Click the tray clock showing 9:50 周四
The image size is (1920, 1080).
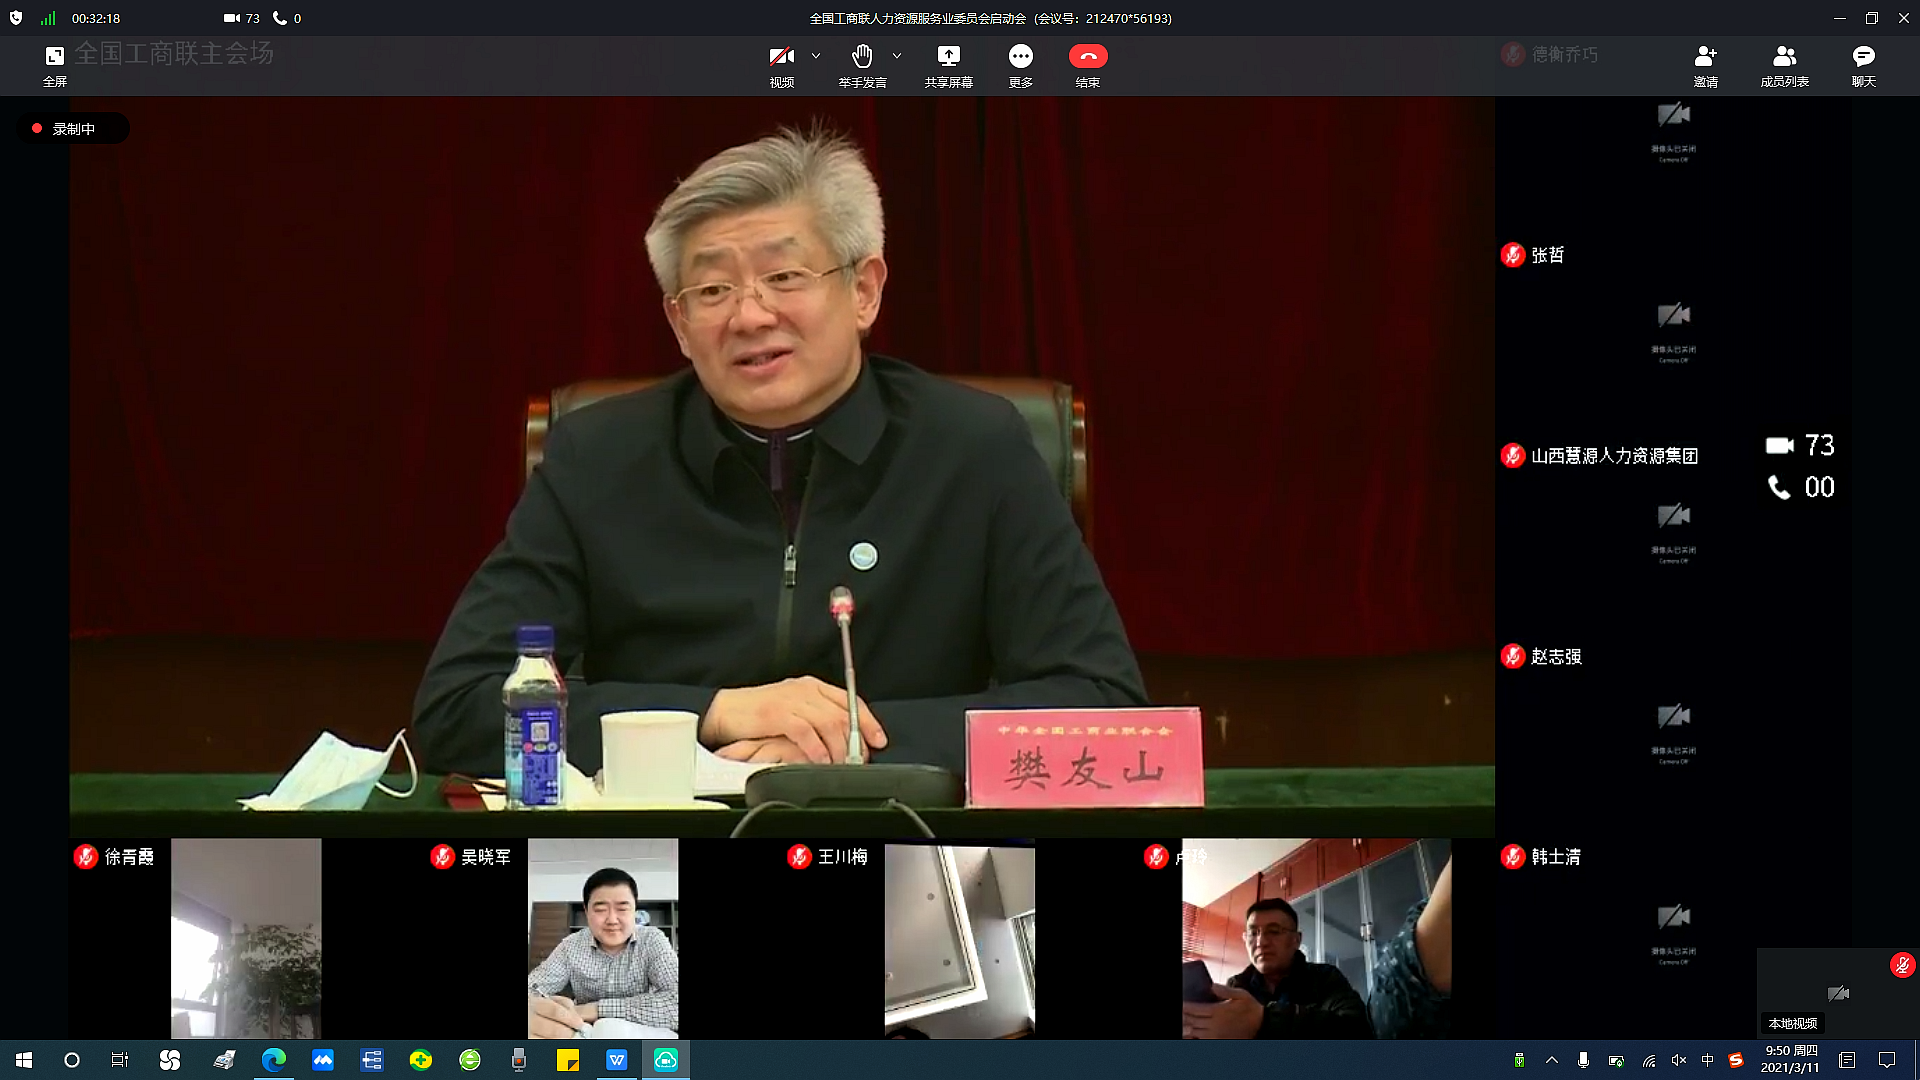(x=1791, y=1060)
